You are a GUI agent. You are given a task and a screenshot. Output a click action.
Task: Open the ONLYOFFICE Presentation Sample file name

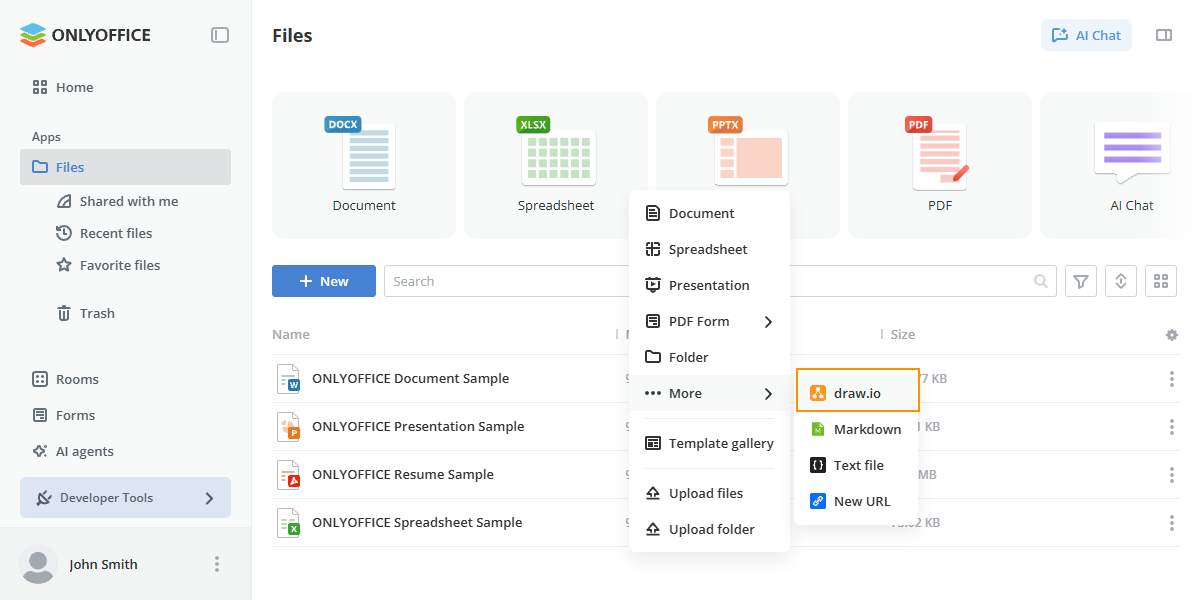tap(418, 427)
